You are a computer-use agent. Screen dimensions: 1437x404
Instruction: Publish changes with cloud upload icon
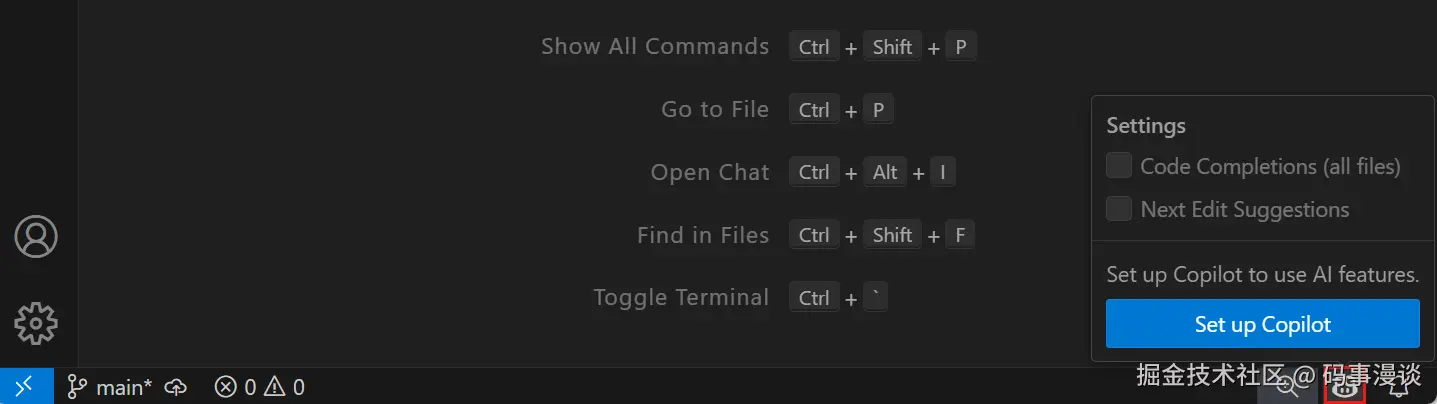176,387
